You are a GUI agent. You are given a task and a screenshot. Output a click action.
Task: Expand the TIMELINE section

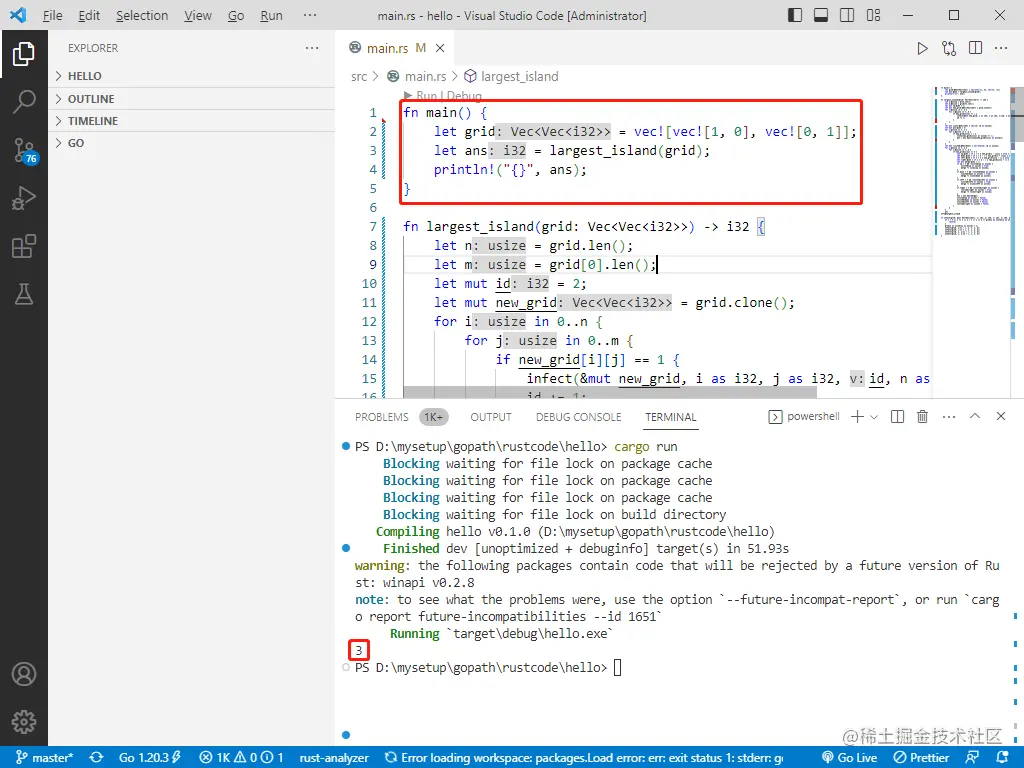click(191, 121)
